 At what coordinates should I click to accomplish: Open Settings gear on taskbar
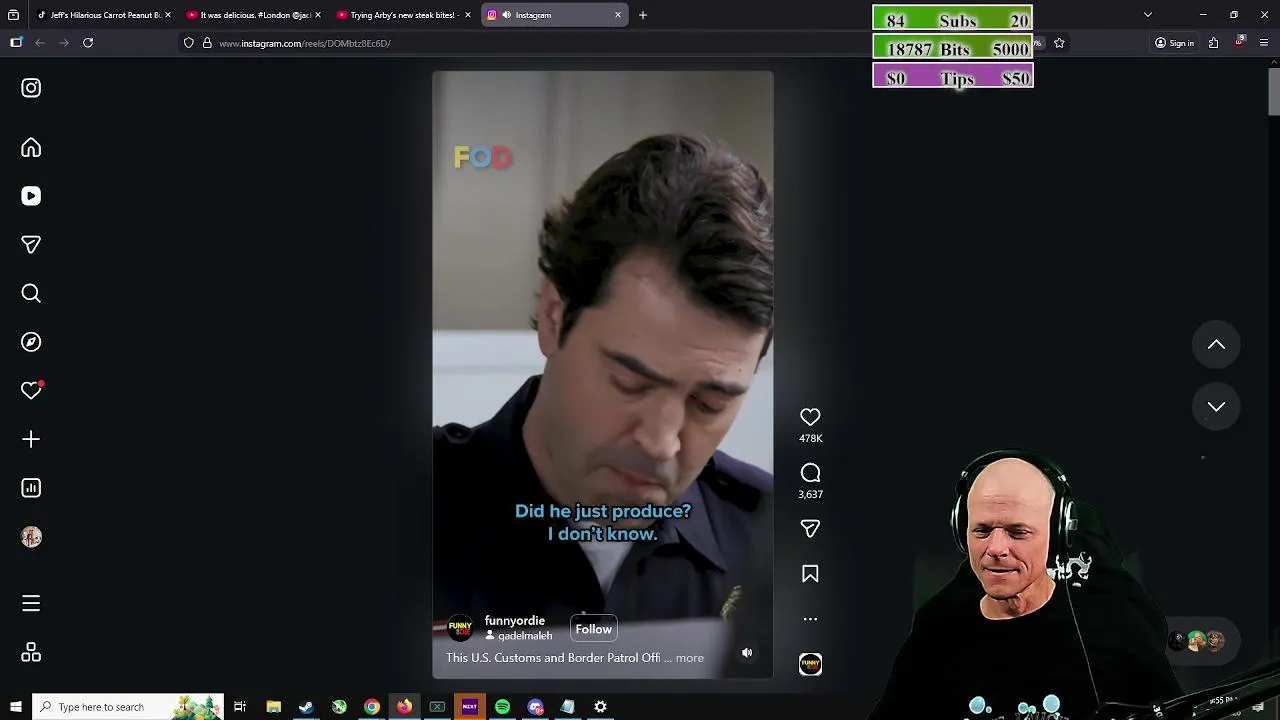(600, 707)
